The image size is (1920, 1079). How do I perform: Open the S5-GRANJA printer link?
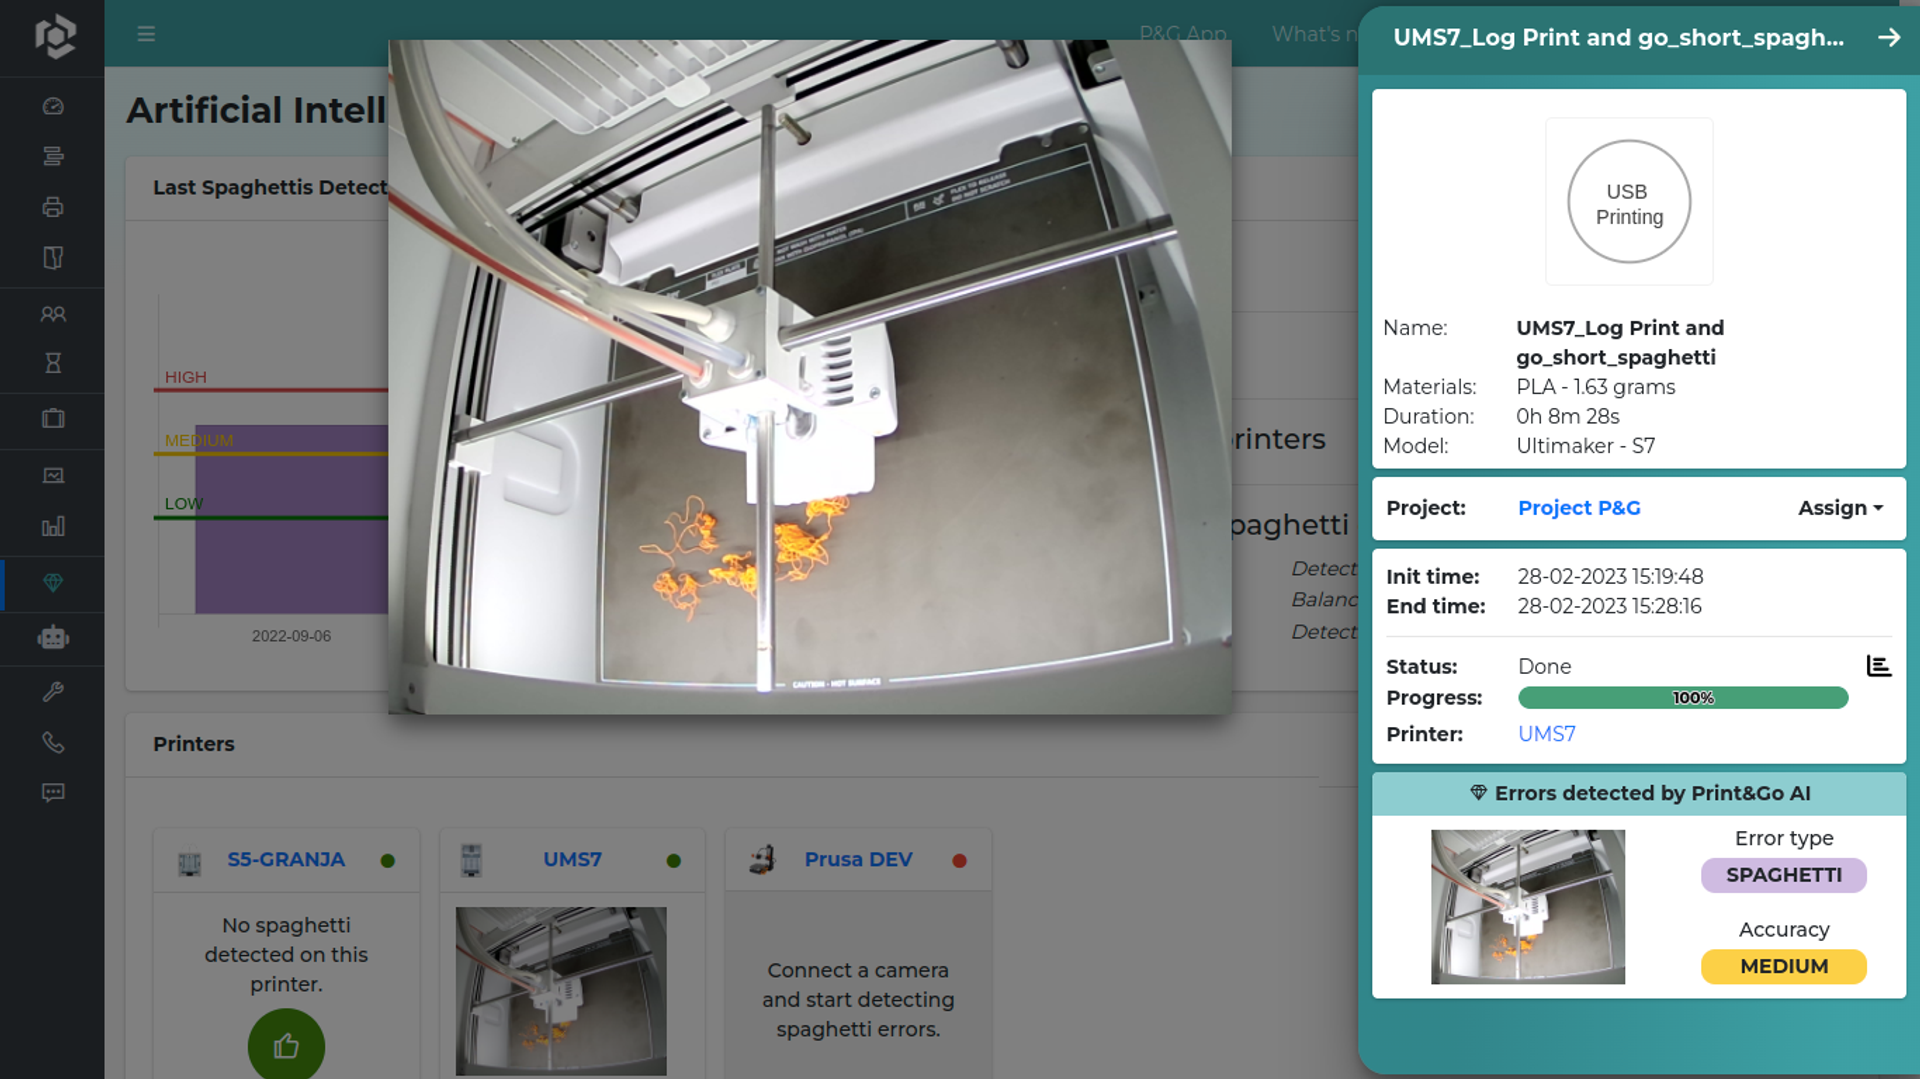click(x=286, y=860)
